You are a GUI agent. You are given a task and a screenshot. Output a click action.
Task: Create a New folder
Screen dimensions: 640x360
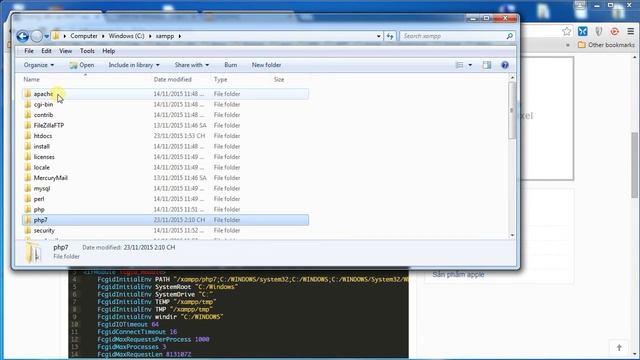pos(266,65)
